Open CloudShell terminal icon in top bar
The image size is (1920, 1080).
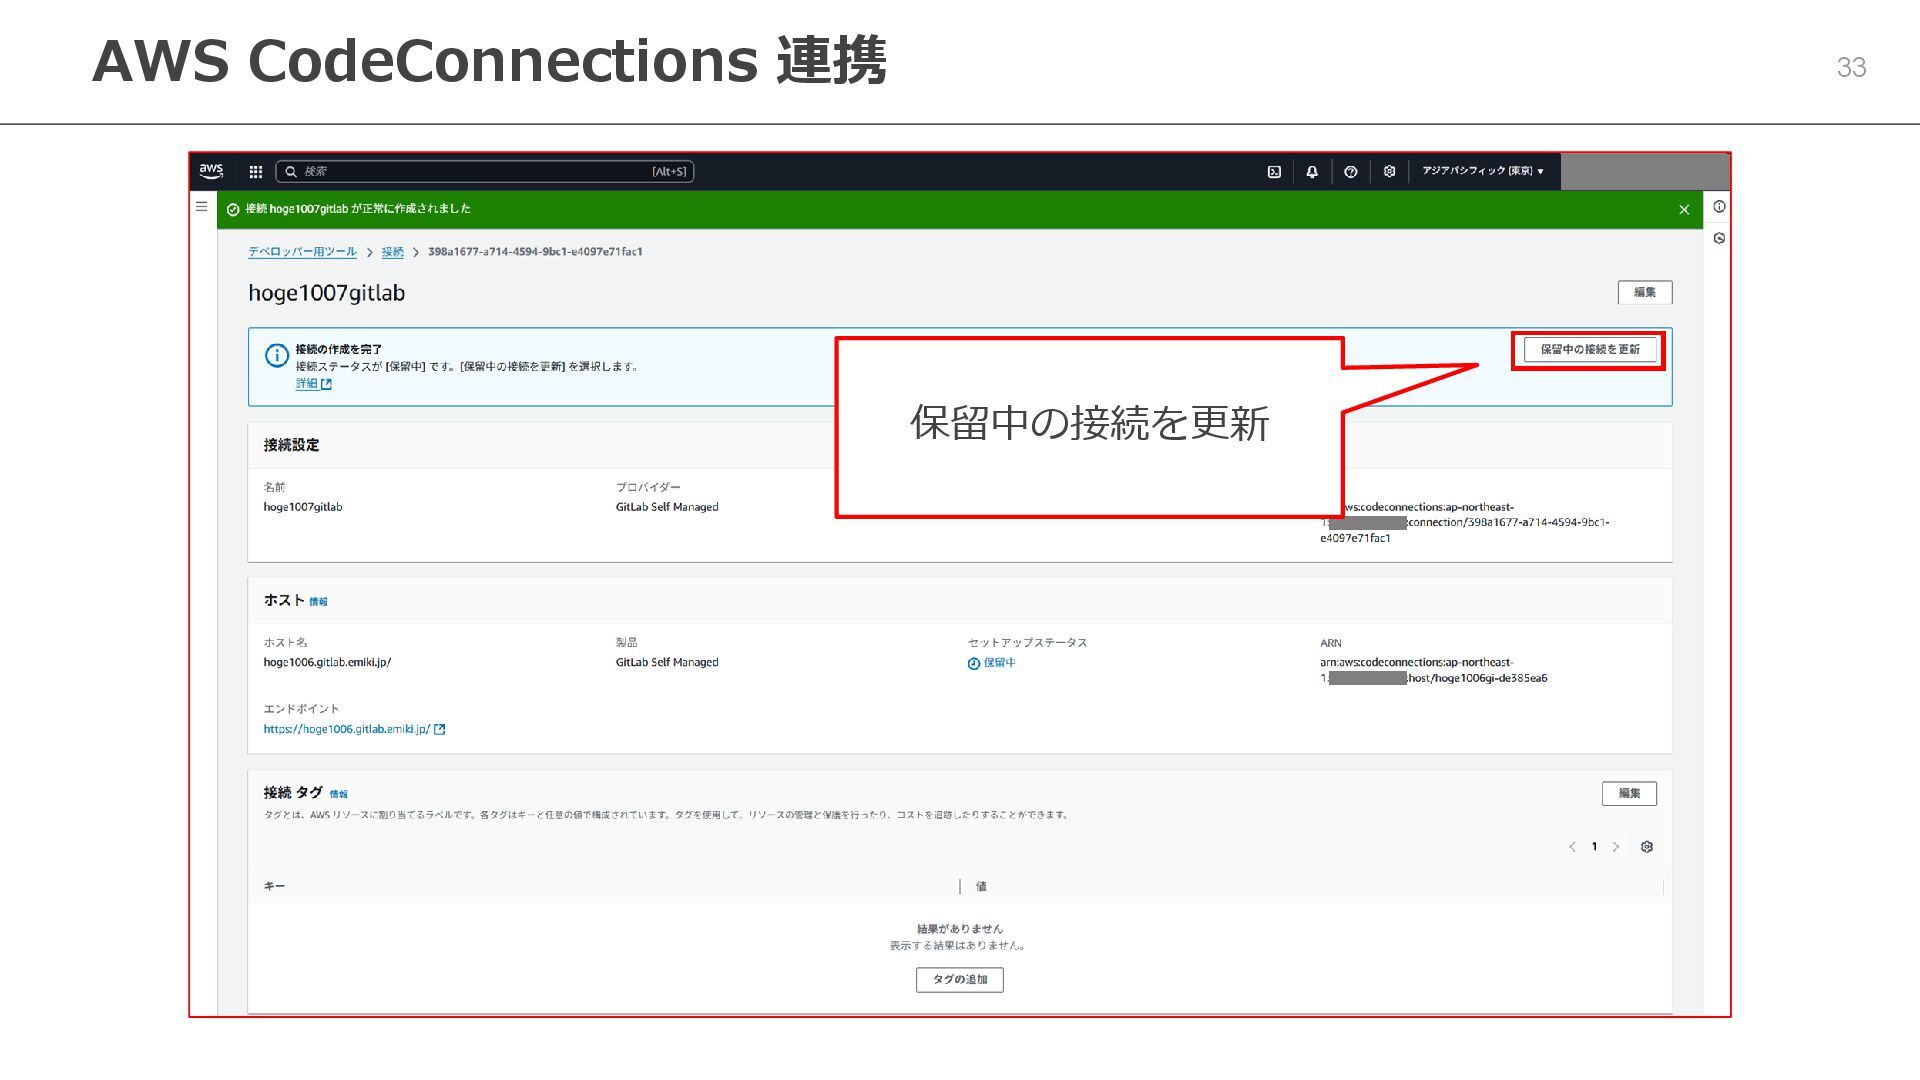[1274, 172]
